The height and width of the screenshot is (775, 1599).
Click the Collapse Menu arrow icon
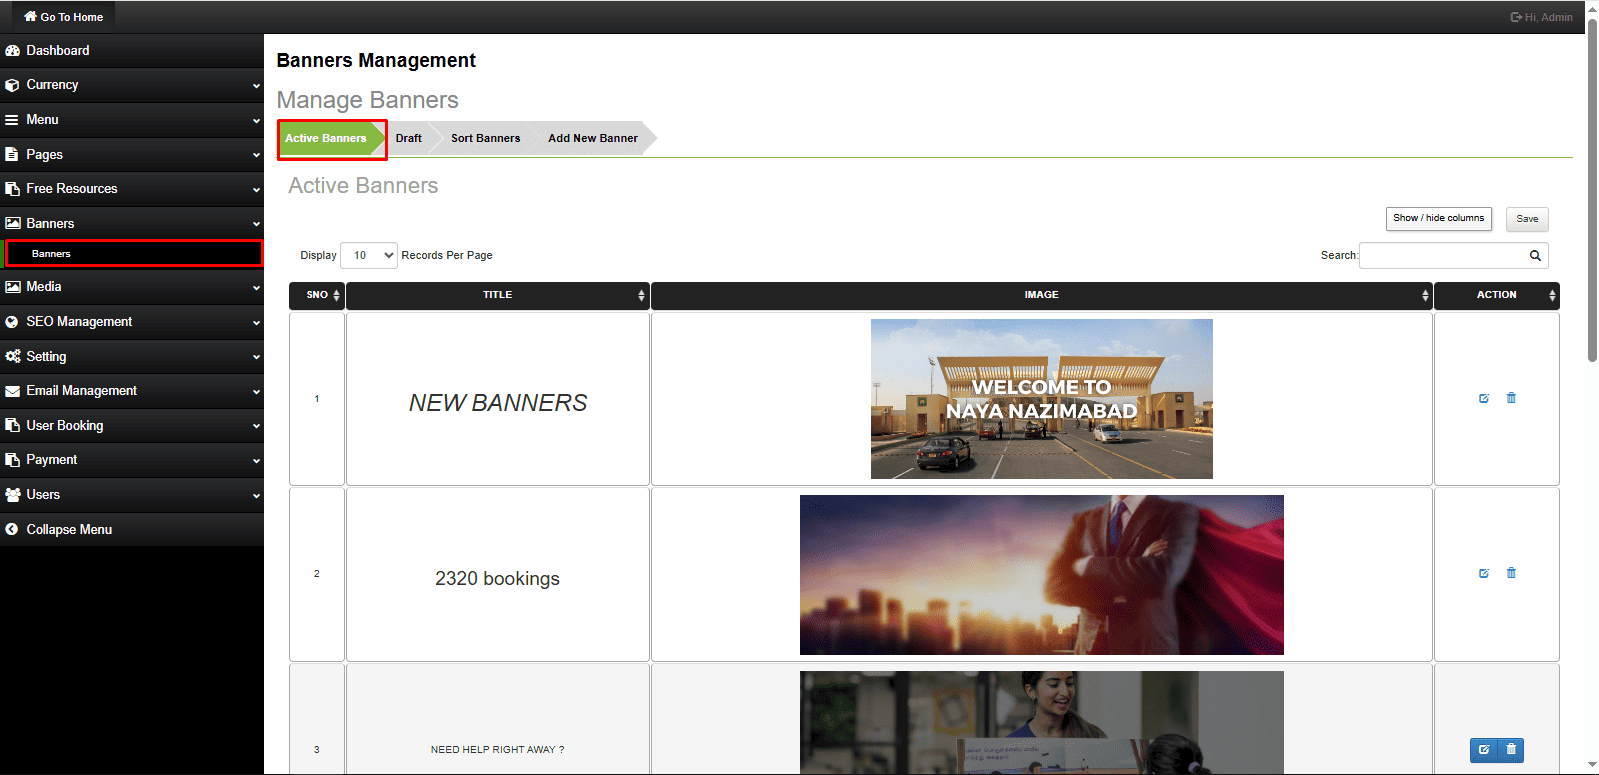pos(12,530)
